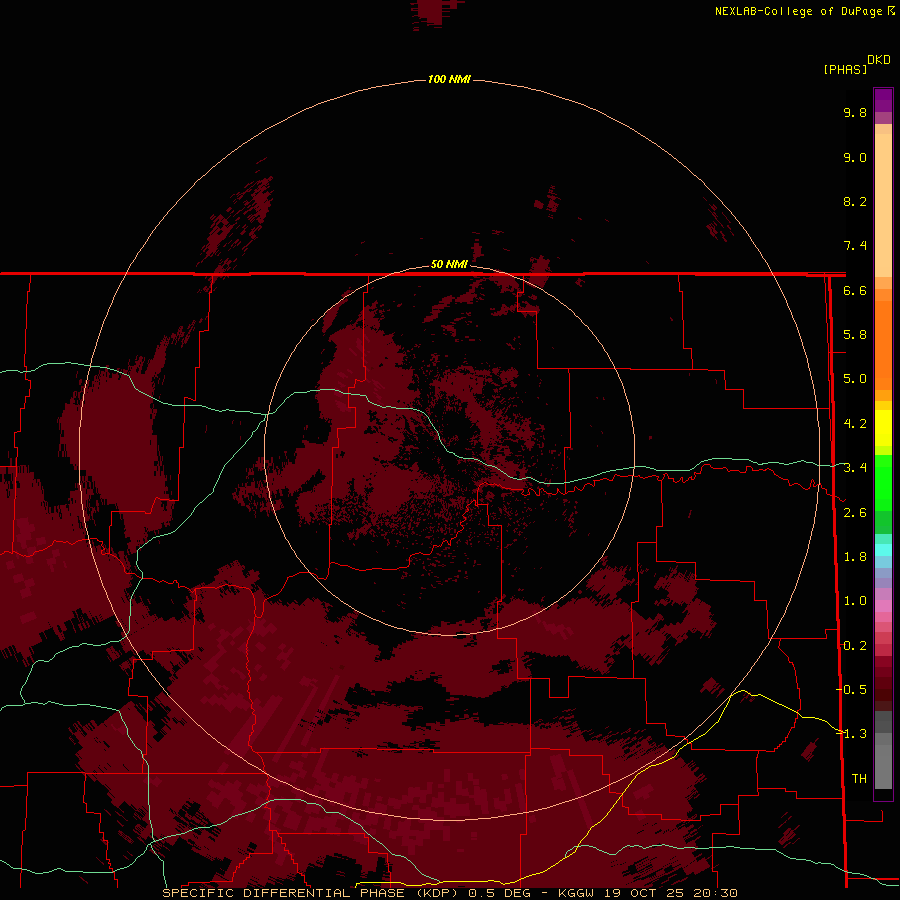Click the KGGW 19 OCT 25 20:30 timestamp
Image resolution: width=900 pixels, height=900 pixels.
tap(647, 893)
